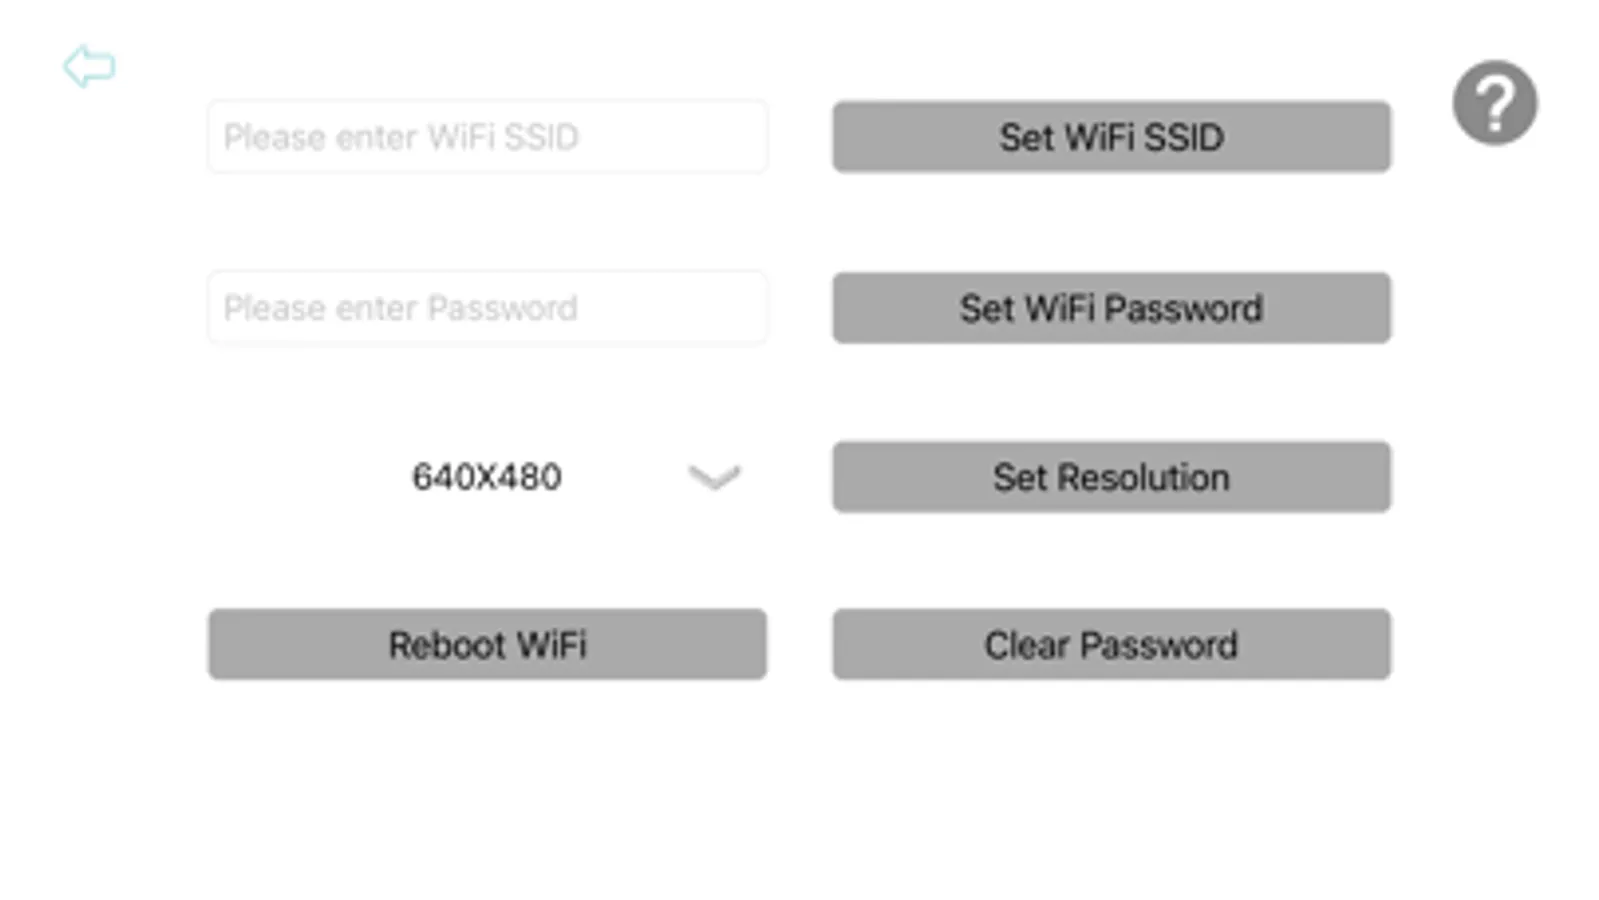Select the "Please enter Password" box
Image resolution: width=1599 pixels, height=900 pixels.
487,308
